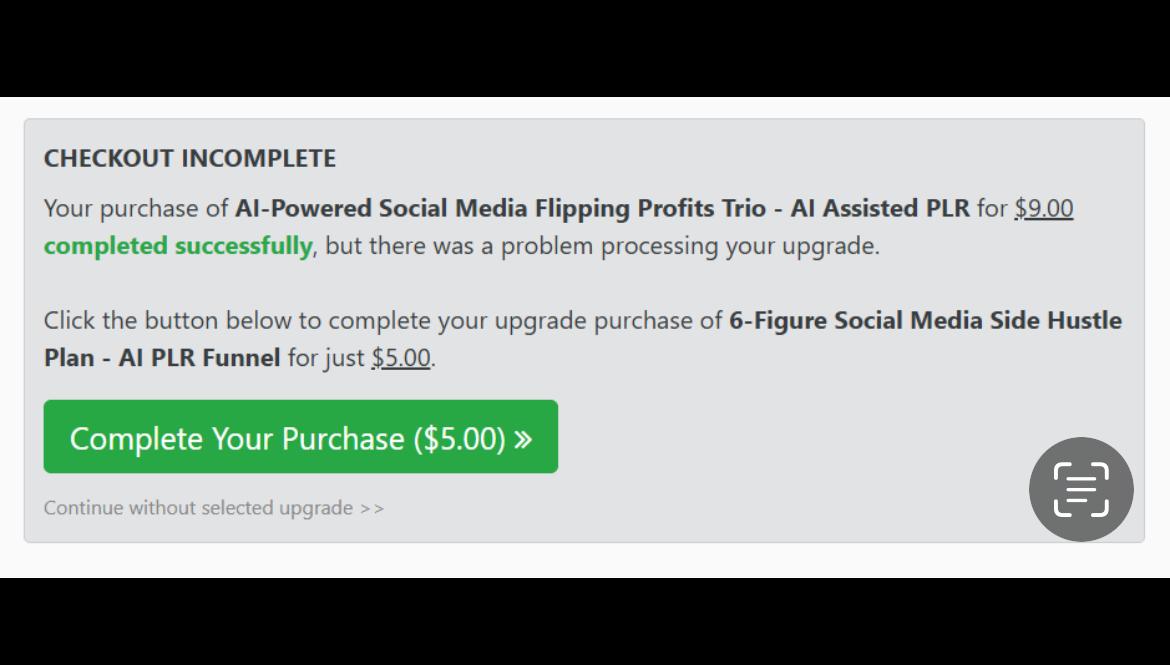Click the Click the button below sentence

383,320
